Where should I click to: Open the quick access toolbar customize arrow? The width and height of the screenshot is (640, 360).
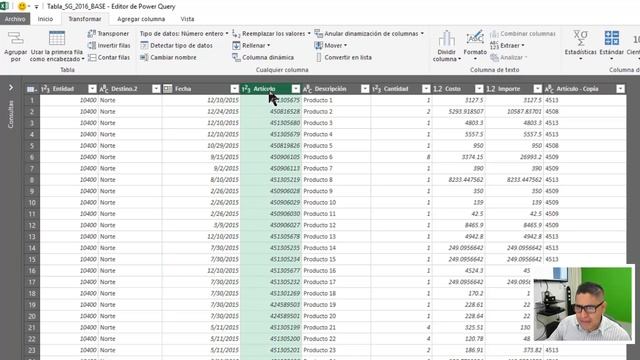36,7
